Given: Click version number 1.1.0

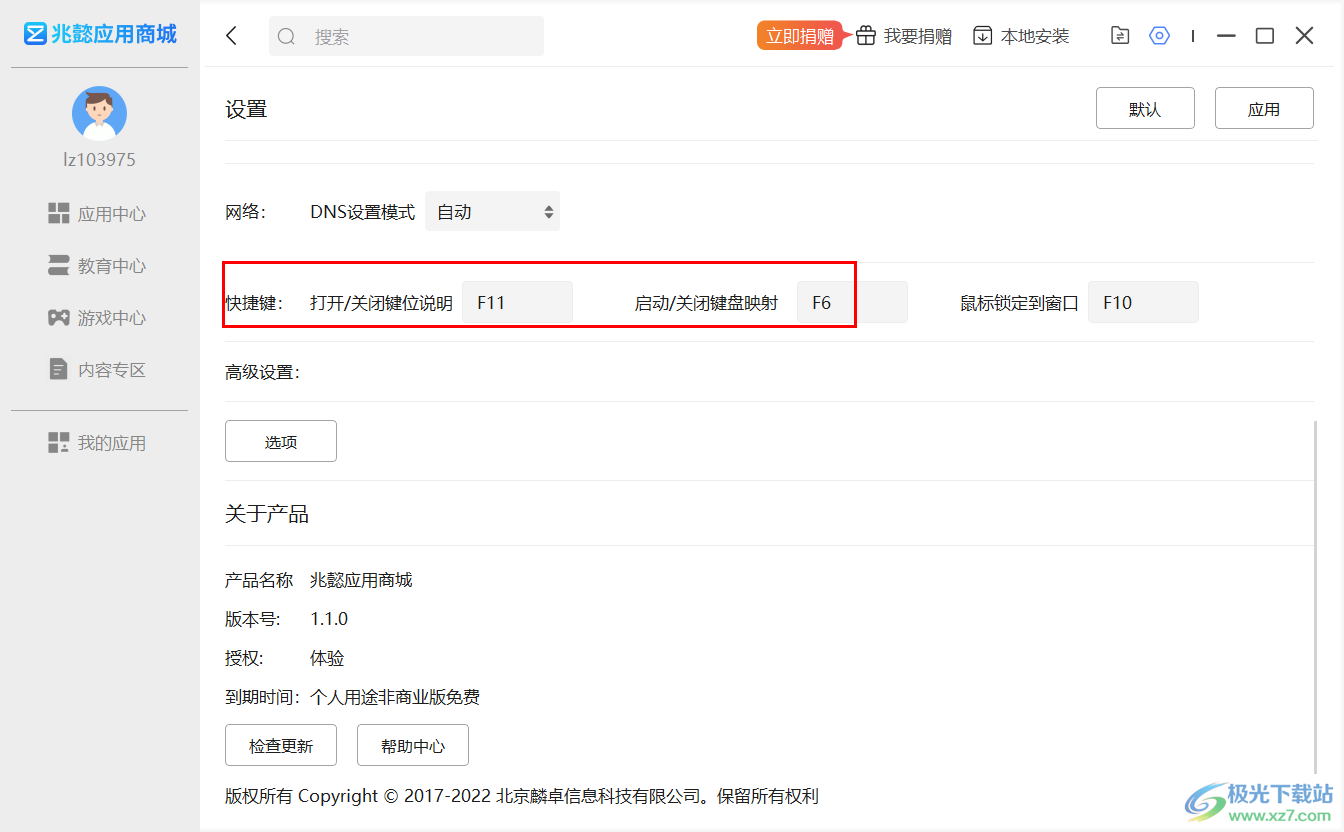Looking at the screenshot, I should [x=329, y=619].
